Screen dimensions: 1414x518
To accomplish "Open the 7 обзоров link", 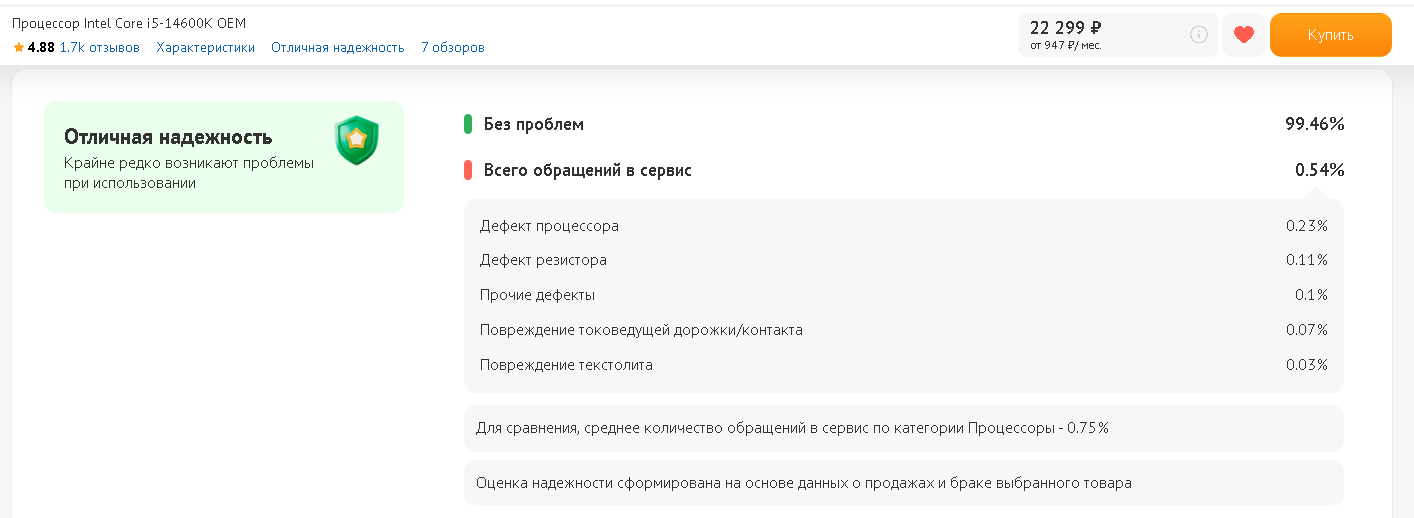I will (453, 47).
